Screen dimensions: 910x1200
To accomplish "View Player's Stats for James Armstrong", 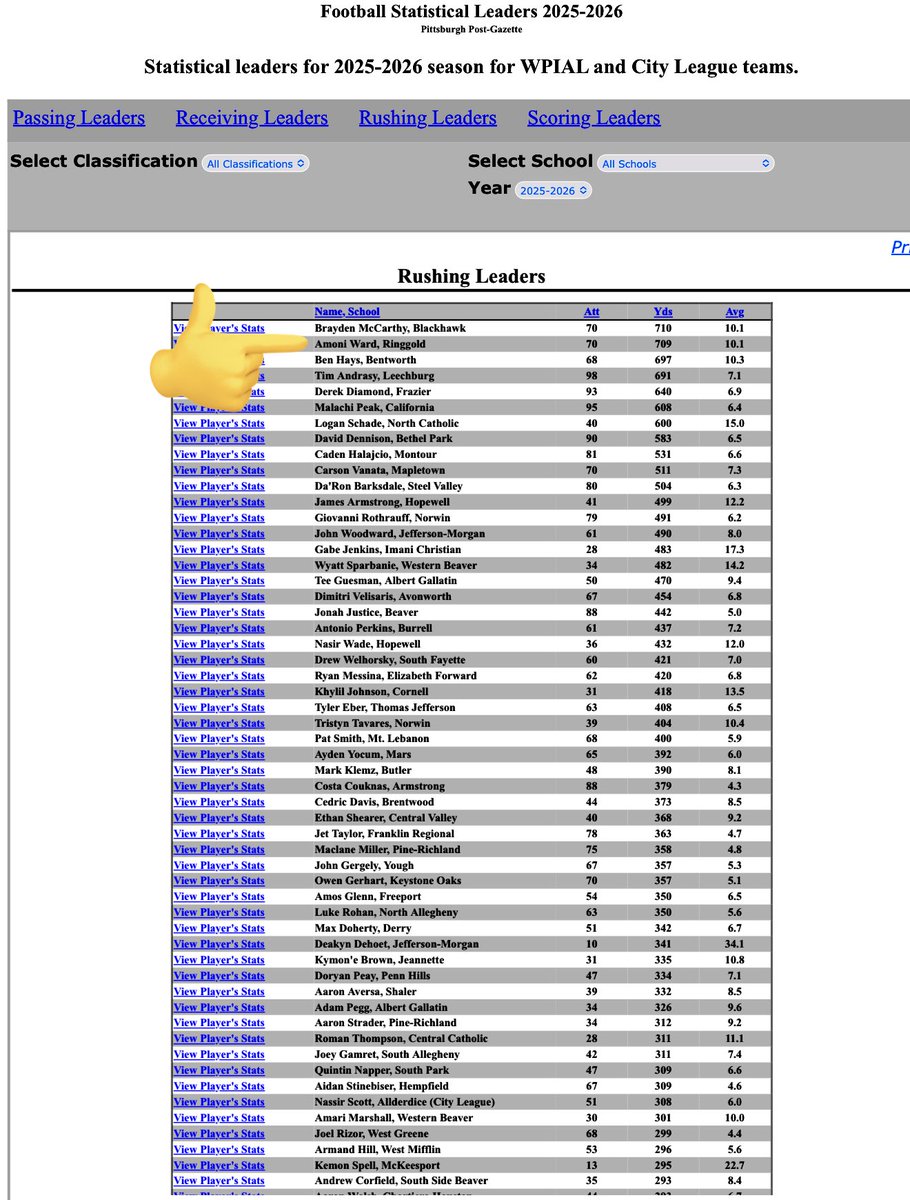I will tap(219, 502).
